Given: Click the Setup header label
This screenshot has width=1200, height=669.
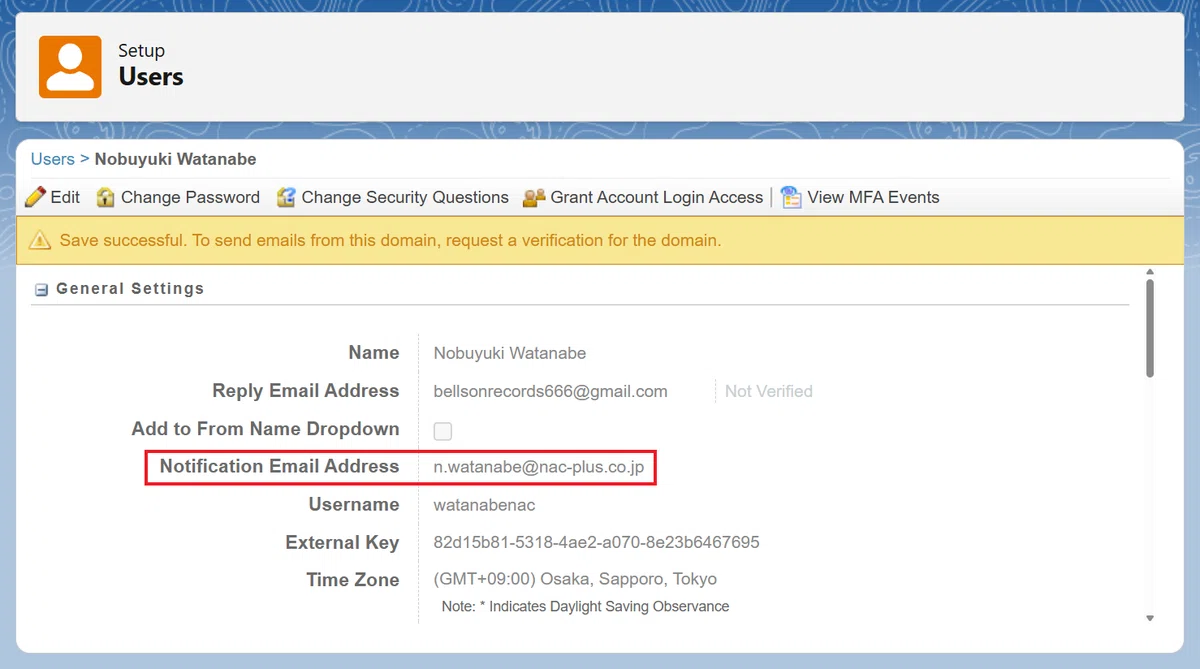Looking at the screenshot, I should (x=141, y=51).
